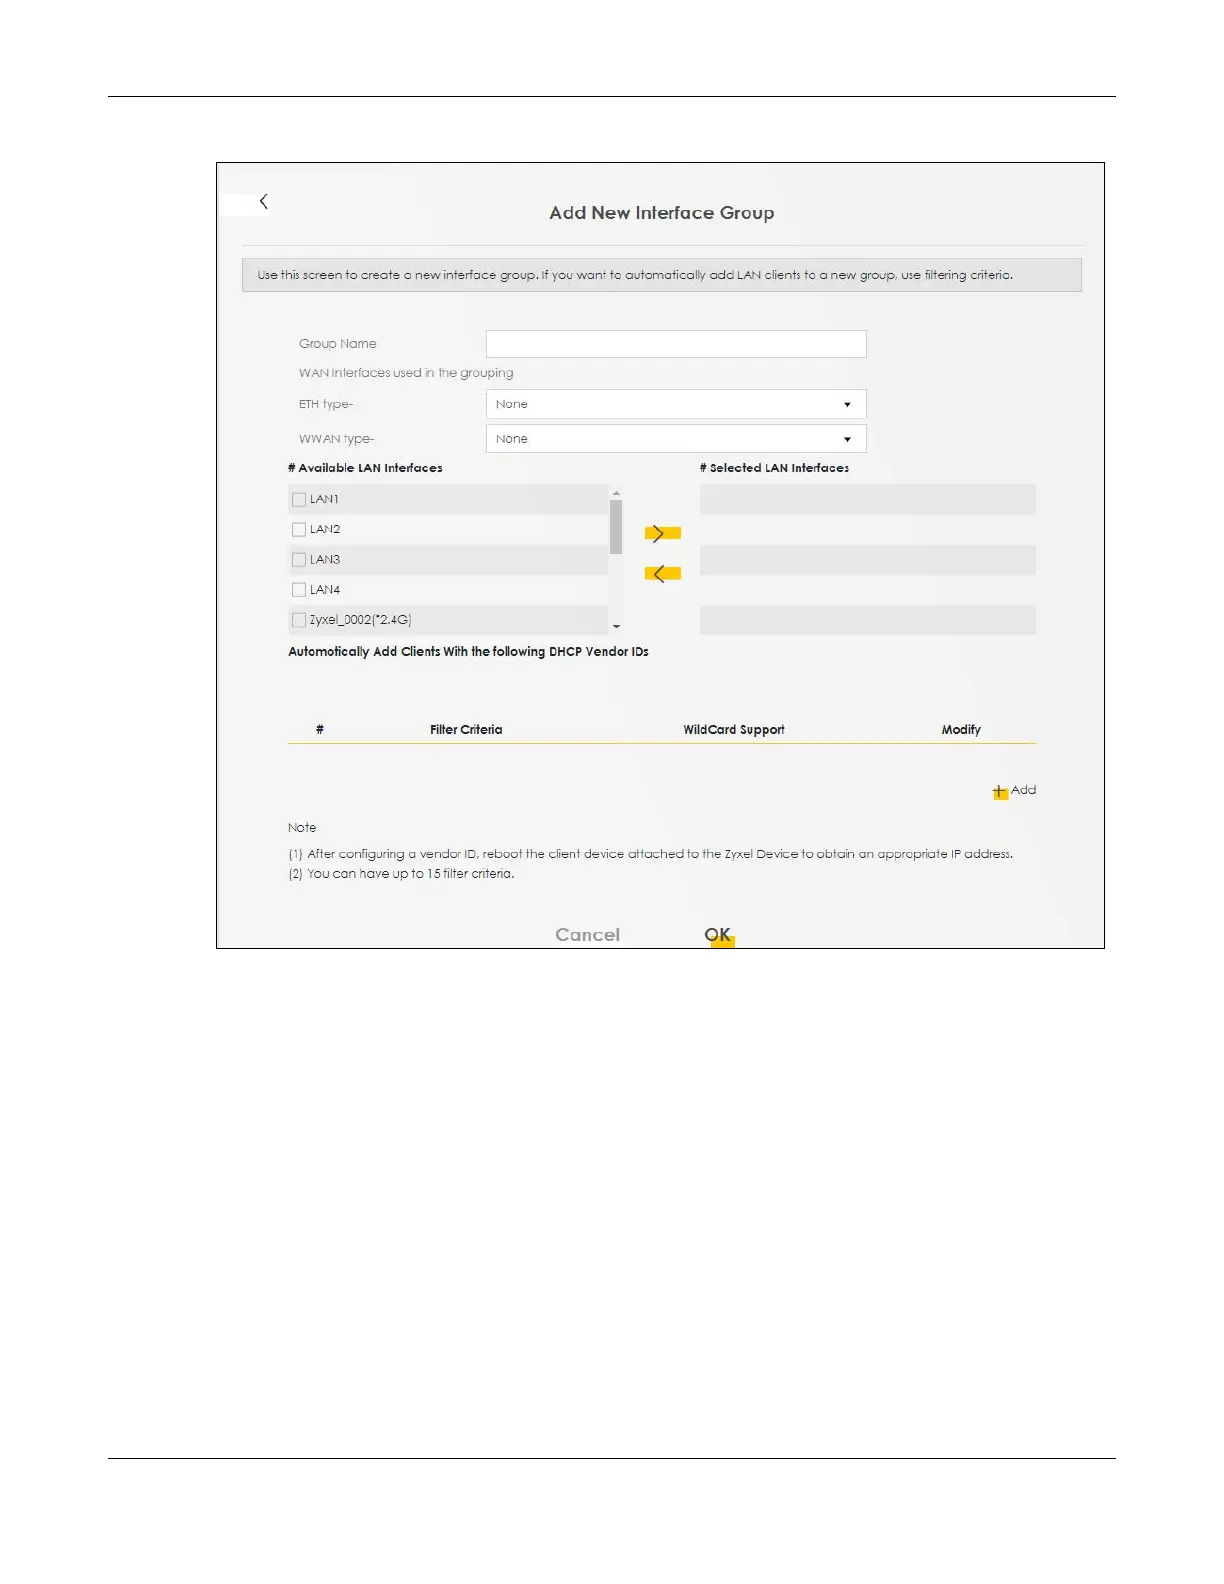The width and height of the screenshot is (1224, 1584).
Task: Click Cancel to discard the group
Action: (x=587, y=935)
